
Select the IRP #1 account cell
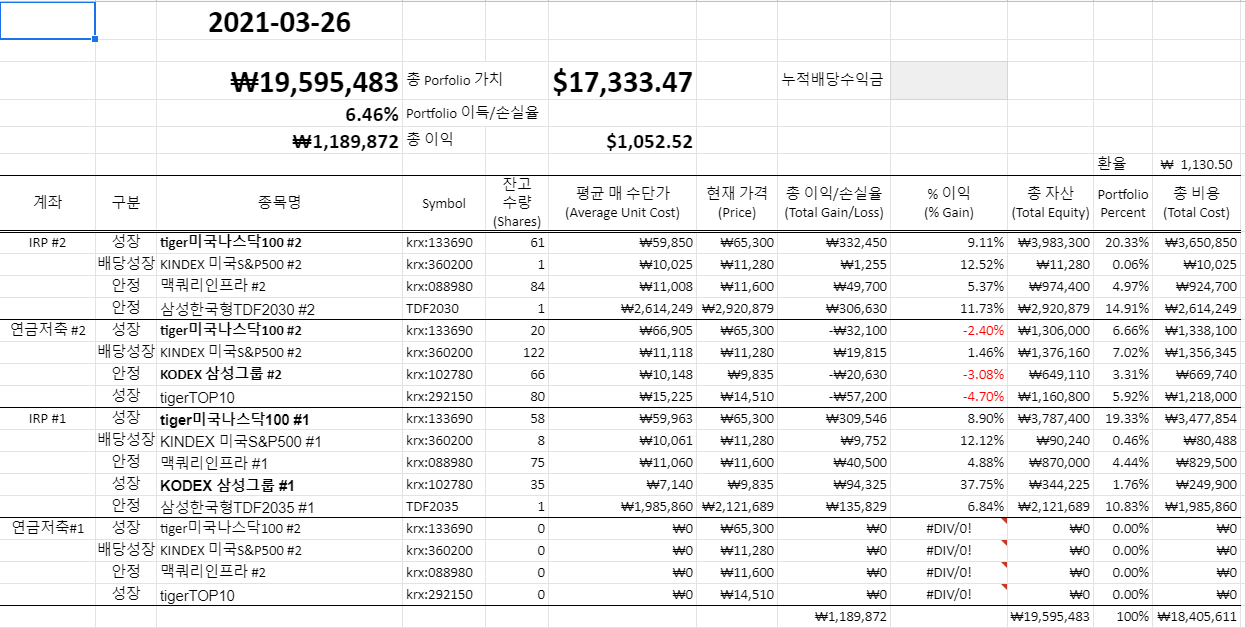(48, 418)
